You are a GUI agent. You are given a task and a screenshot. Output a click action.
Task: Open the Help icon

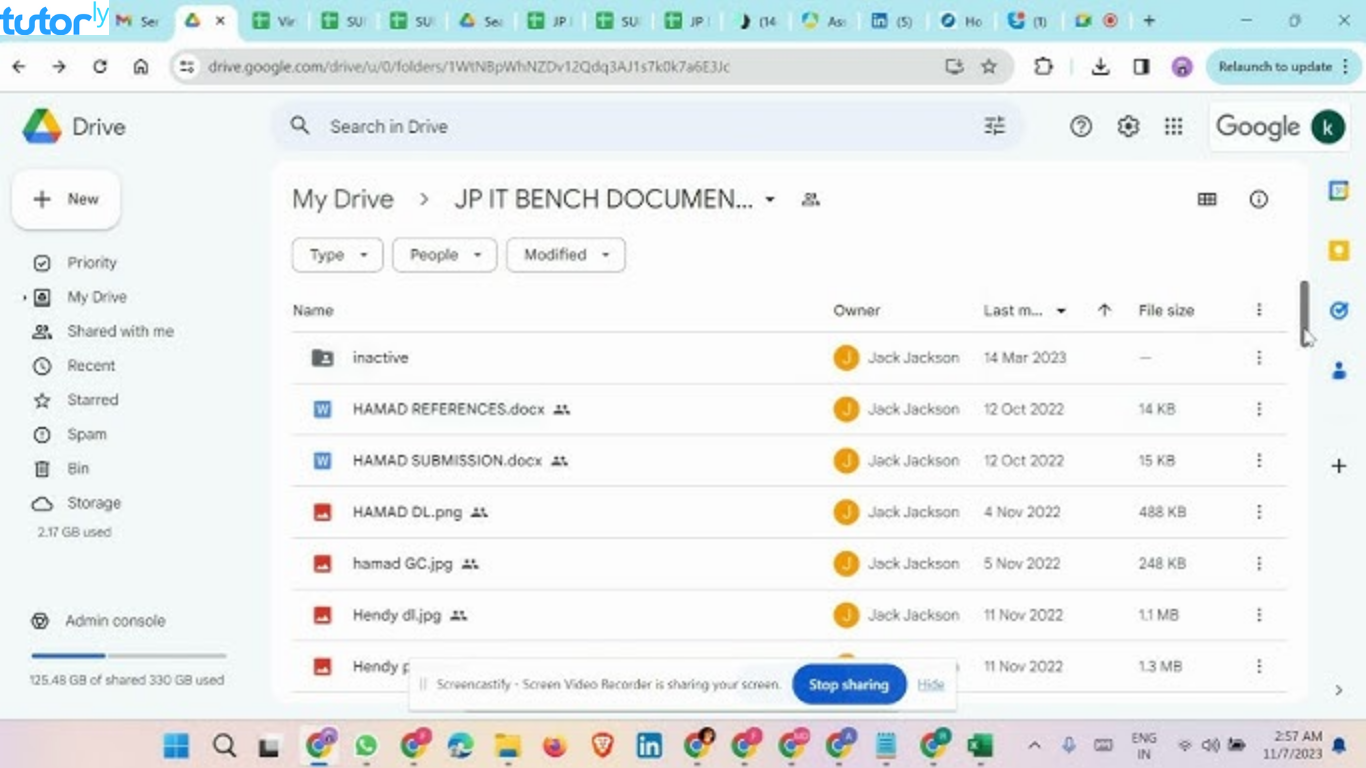pyautogui.click(x=1081, y=126)
